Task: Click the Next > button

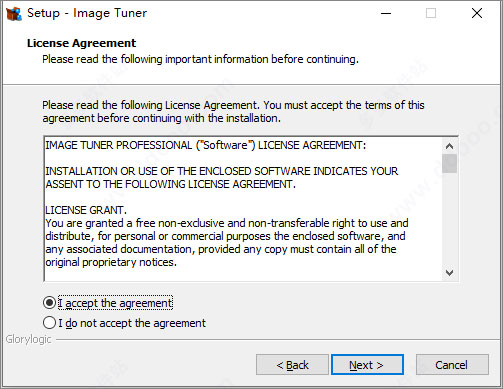Action: coord(367,365)
